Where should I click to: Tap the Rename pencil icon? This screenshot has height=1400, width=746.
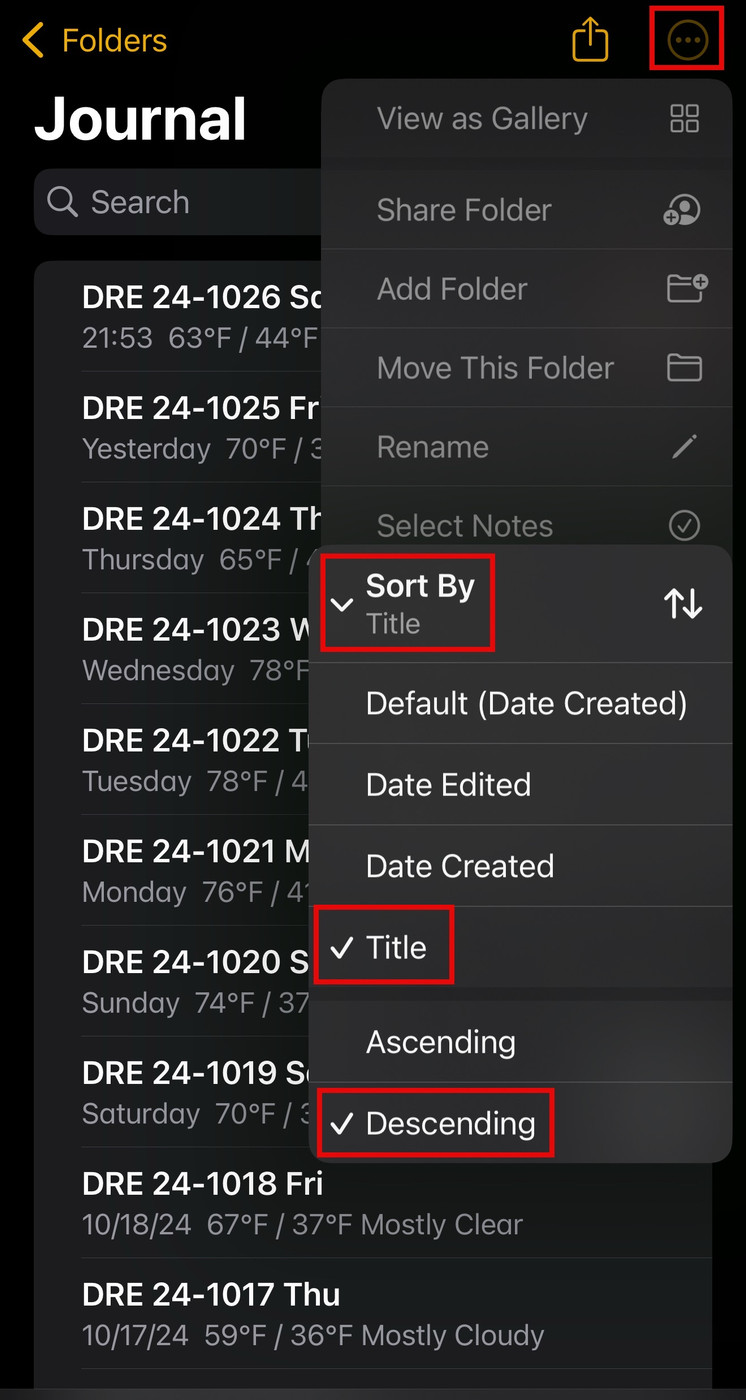click(x=684, y=447)
